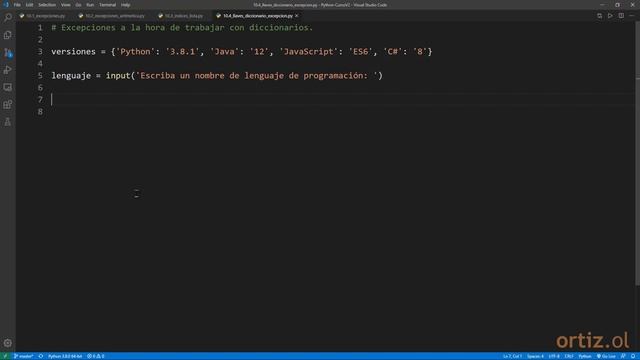Change end of line sequence CRLF
640x360 pixels.
[x=569, y=356]
